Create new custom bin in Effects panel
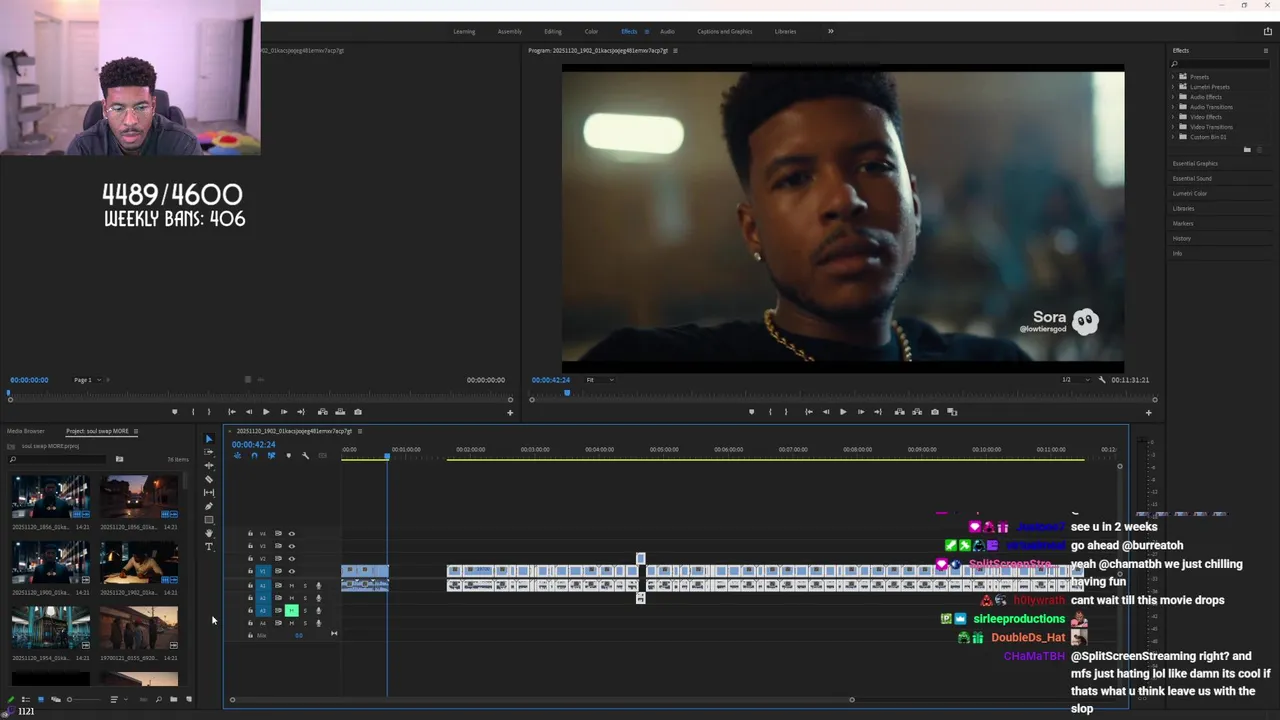This screenshot has height=720, width=1280. tap(1247, 150)
